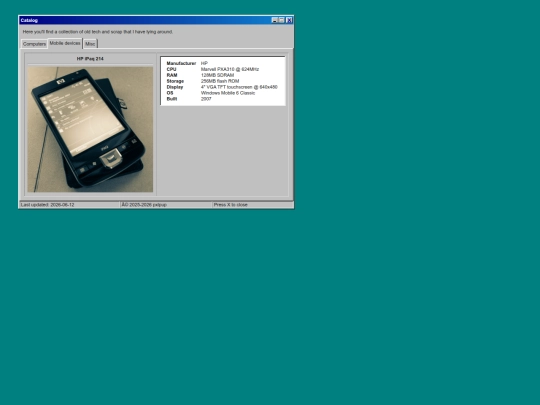Close the Catalog window
Image resolution: width=540 pixels, height=405 pixels.
pos(289,20)
